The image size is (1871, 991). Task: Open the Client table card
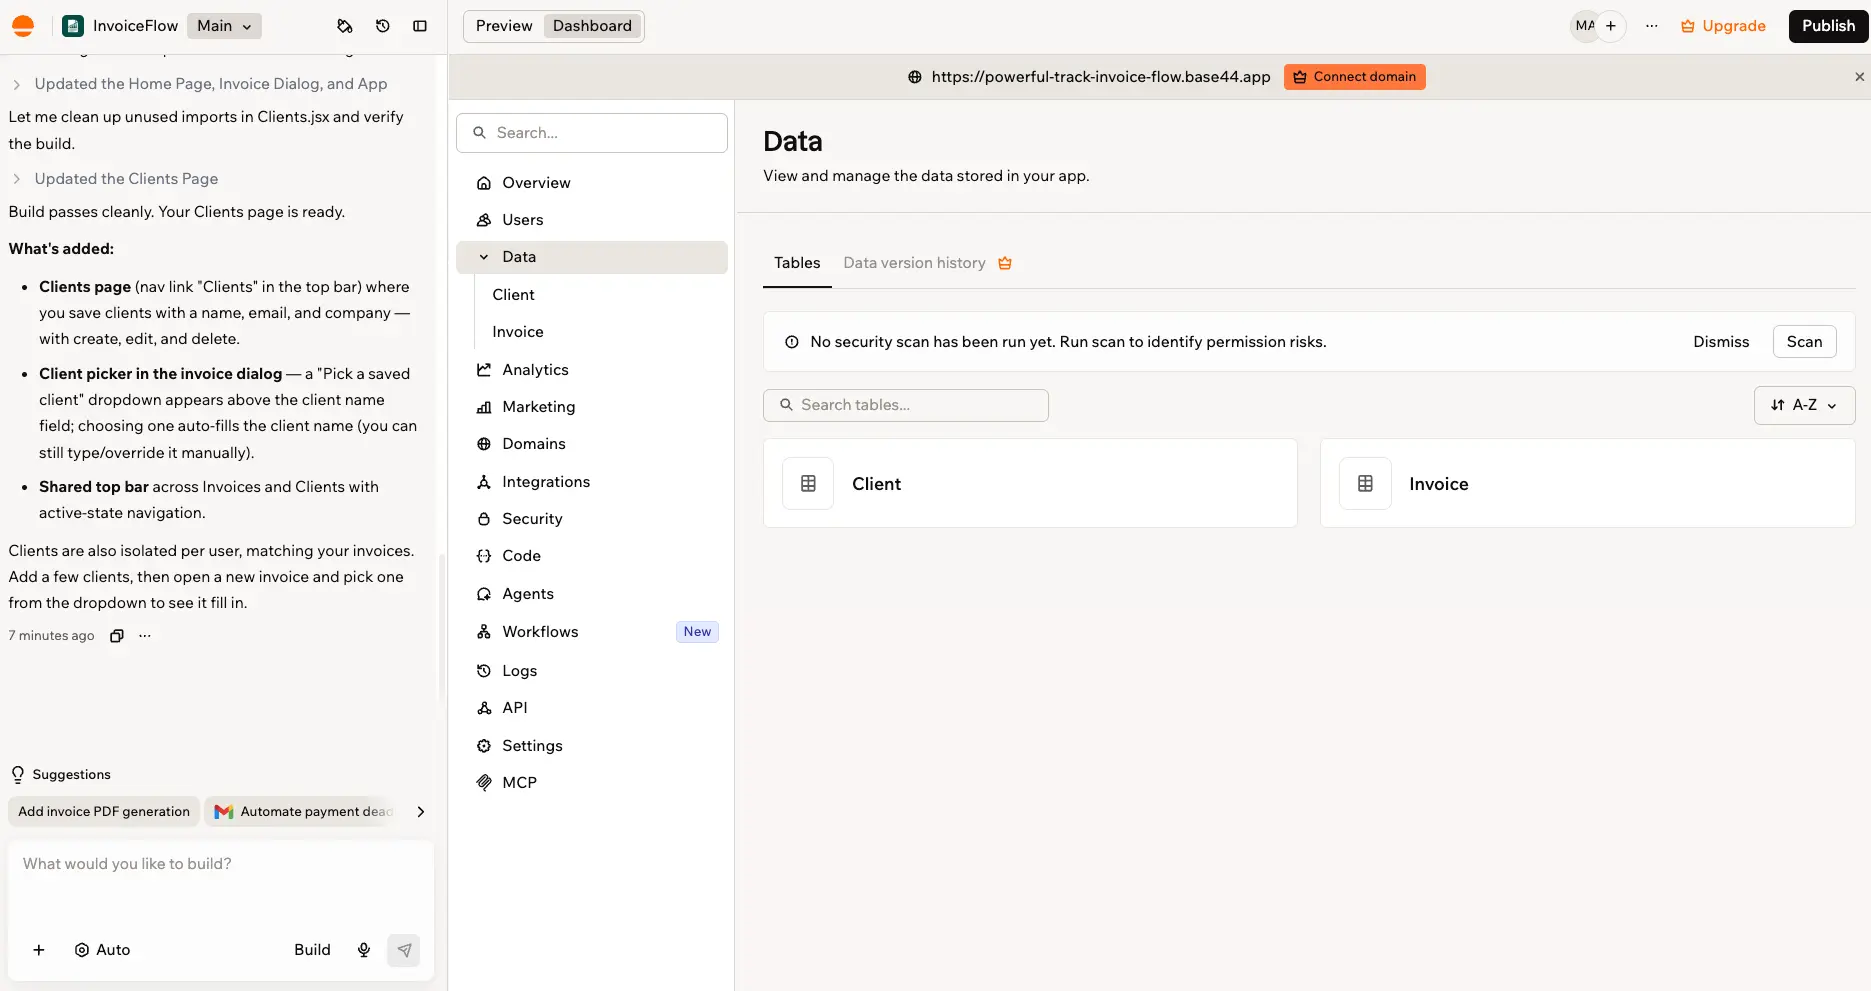(x=1030, y=483)
